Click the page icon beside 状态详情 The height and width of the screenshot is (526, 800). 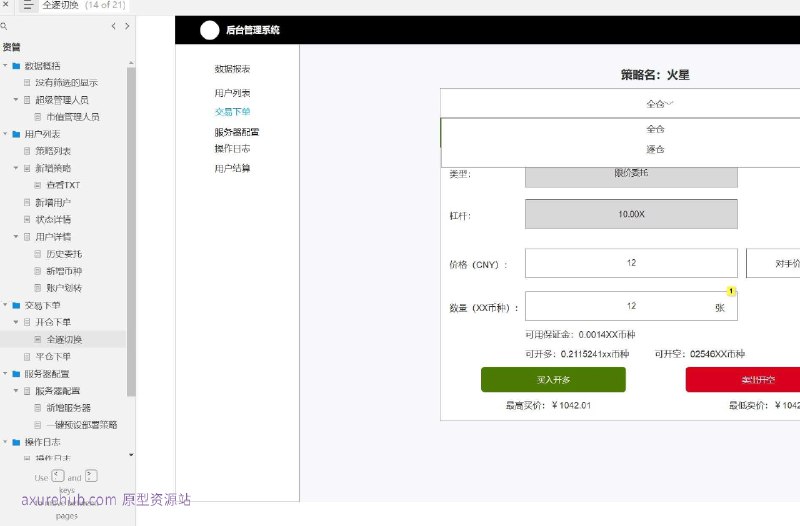(27, 219)
